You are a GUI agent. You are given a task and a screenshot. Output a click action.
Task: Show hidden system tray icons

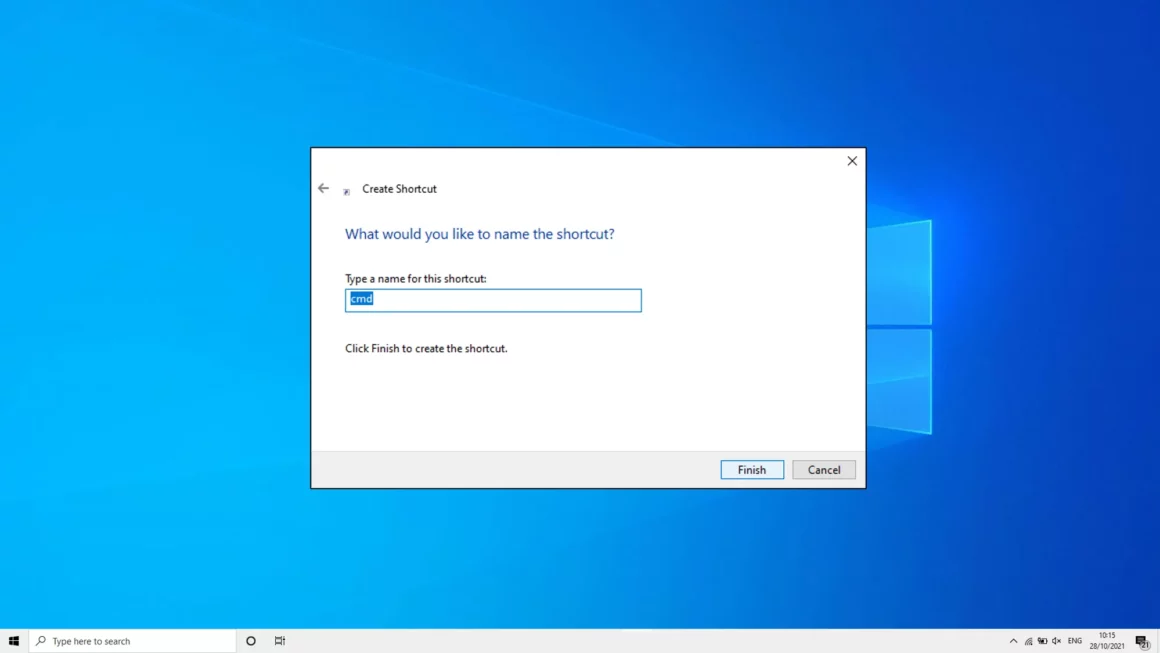click(1014, 641)
